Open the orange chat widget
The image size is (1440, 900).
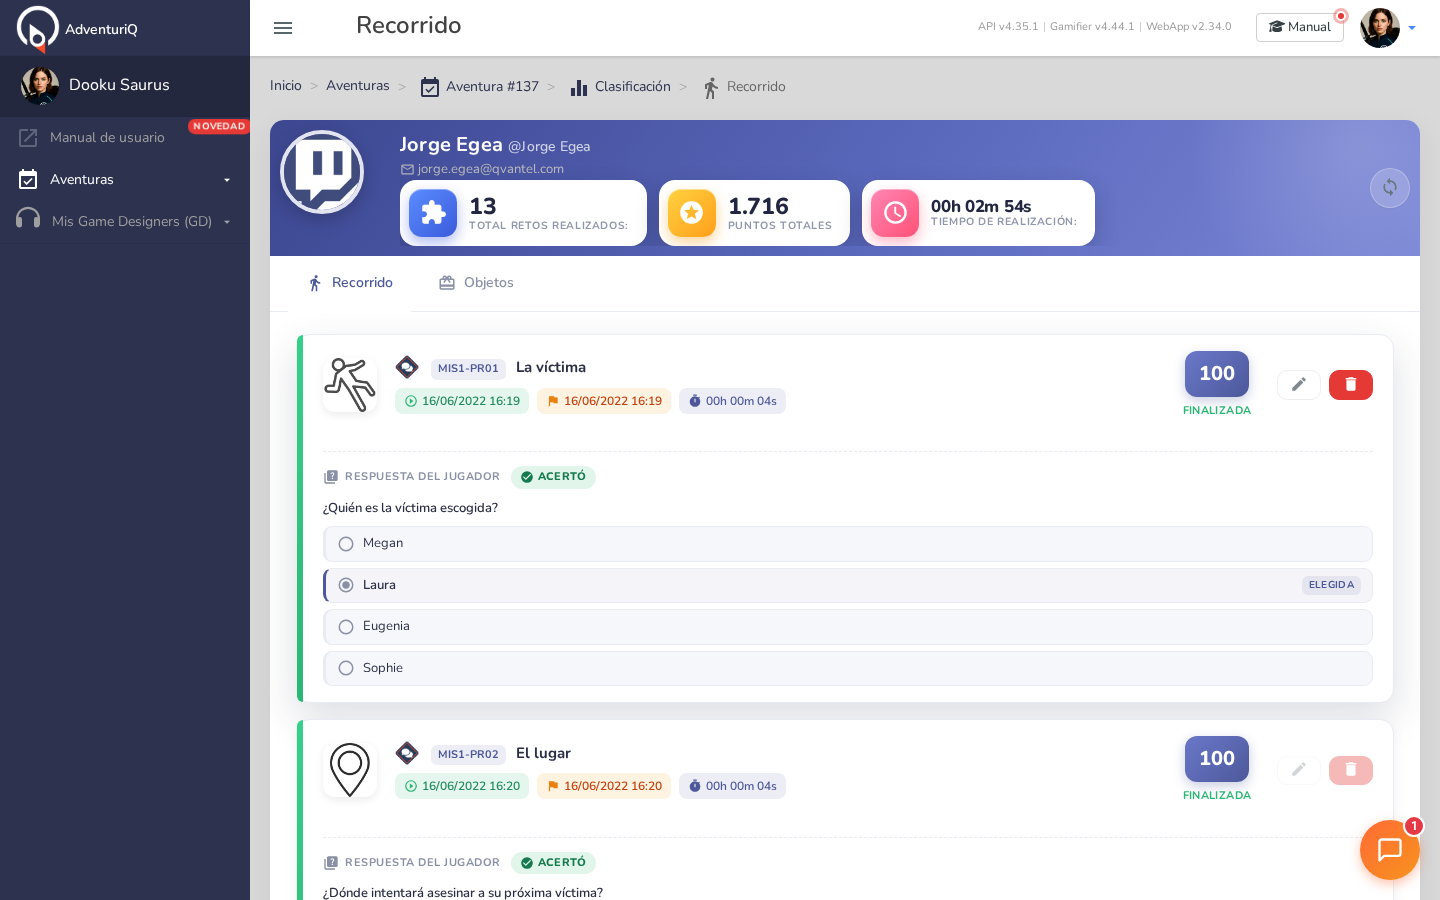(x=1390, y=850)
